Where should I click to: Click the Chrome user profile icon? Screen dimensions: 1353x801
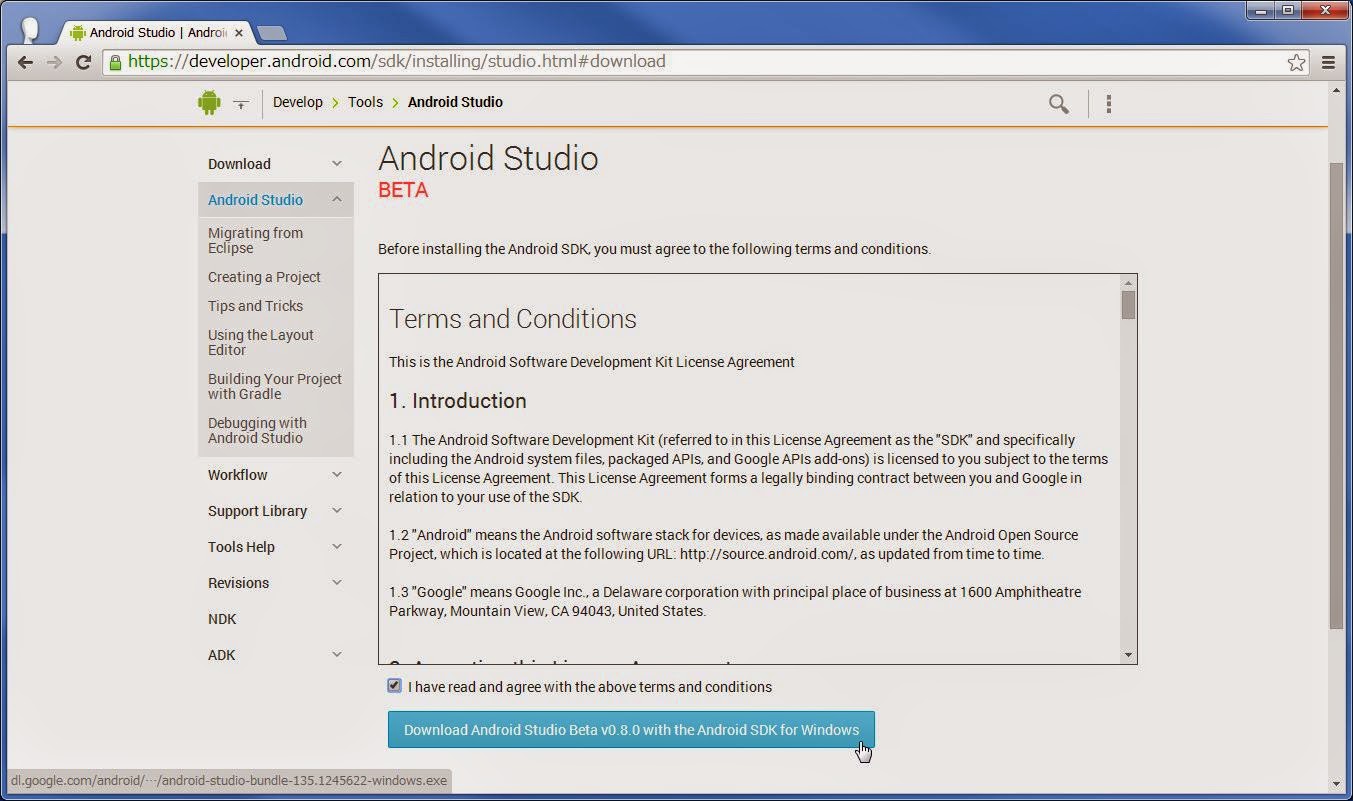[30, 30]
